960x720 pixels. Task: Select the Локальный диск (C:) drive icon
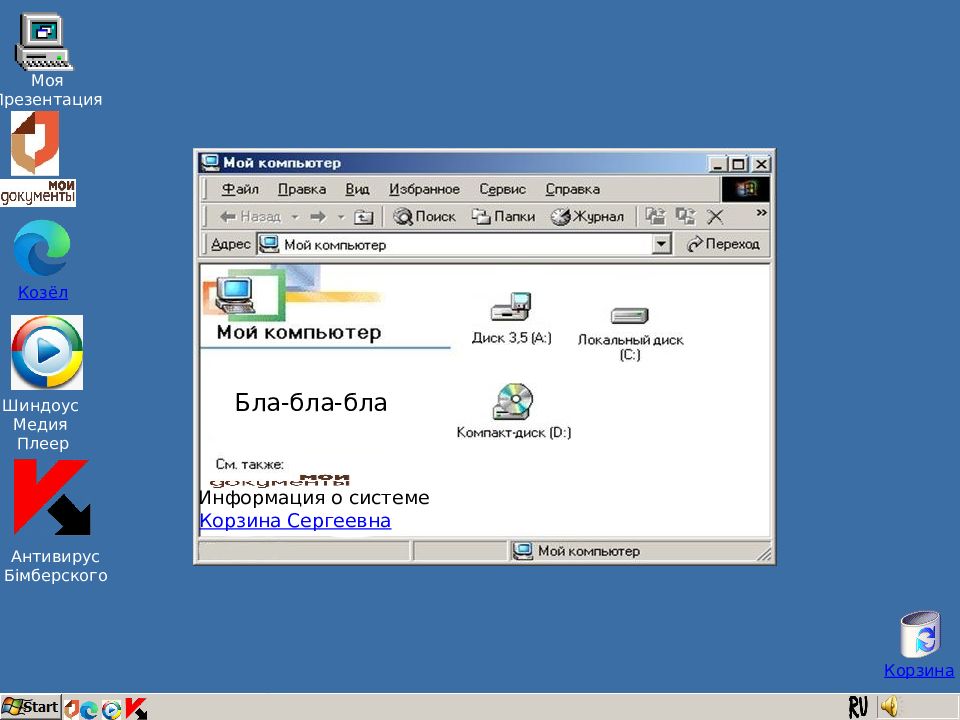coord(629,317)
